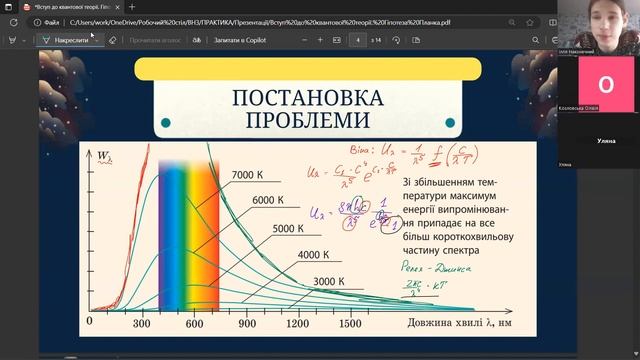Viewport: 640px width, 360px height.
Task: Click the '4000 K' curve label
Action: 313,255
